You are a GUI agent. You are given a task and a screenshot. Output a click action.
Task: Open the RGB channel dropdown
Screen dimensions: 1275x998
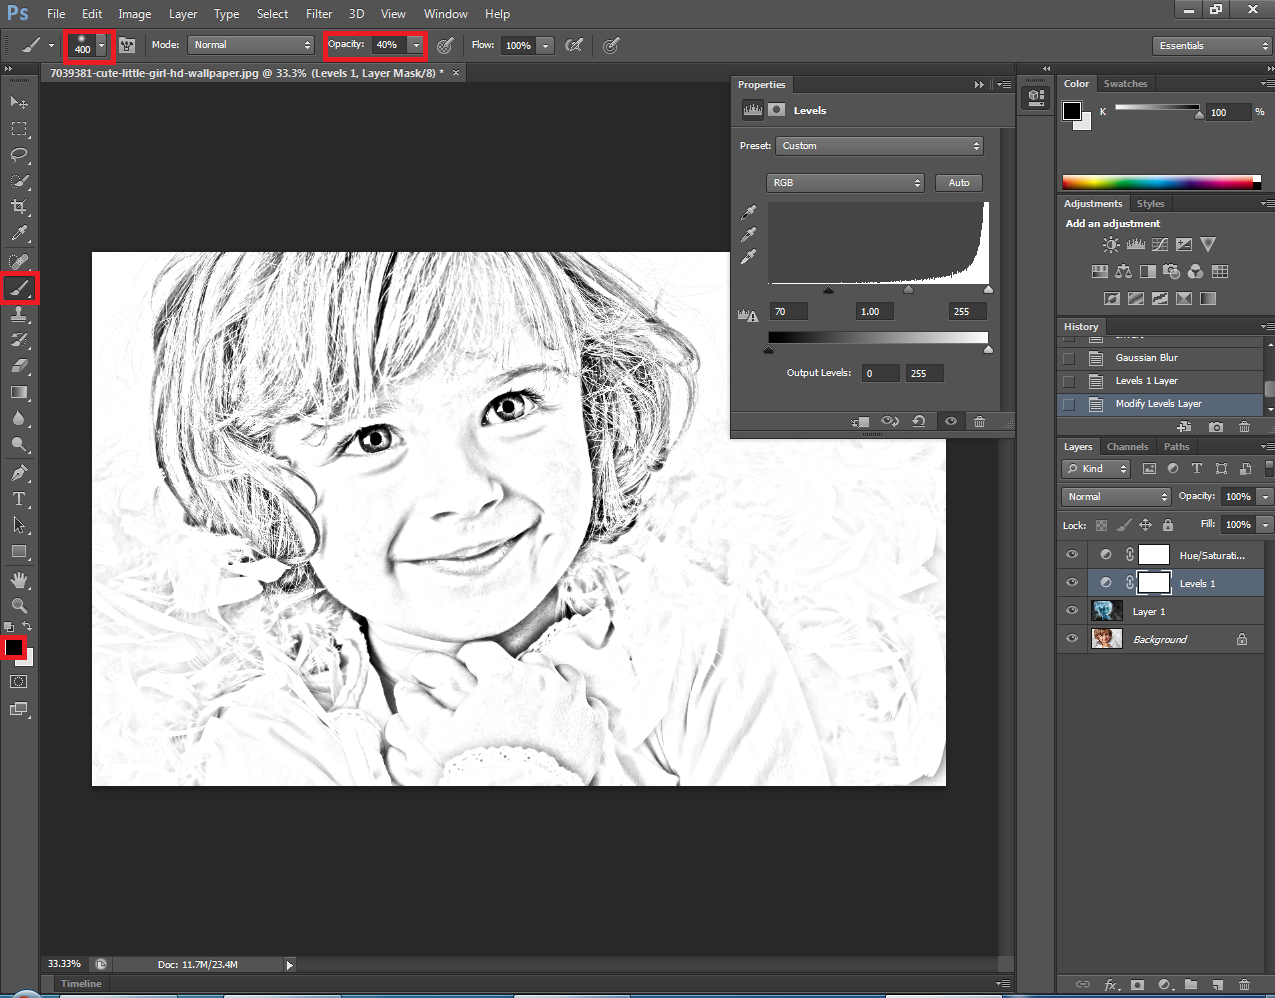845,183
